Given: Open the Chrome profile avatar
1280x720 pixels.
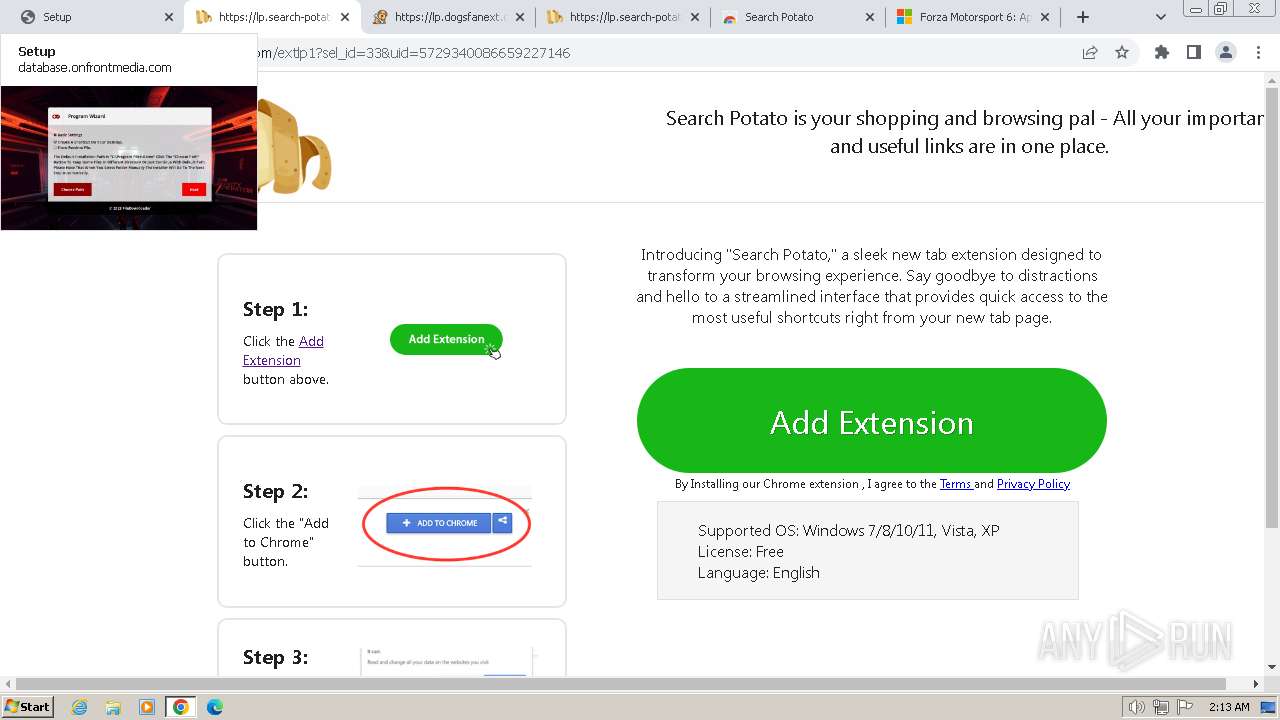Looking at the screenshot, I should tap(1225, 53).
